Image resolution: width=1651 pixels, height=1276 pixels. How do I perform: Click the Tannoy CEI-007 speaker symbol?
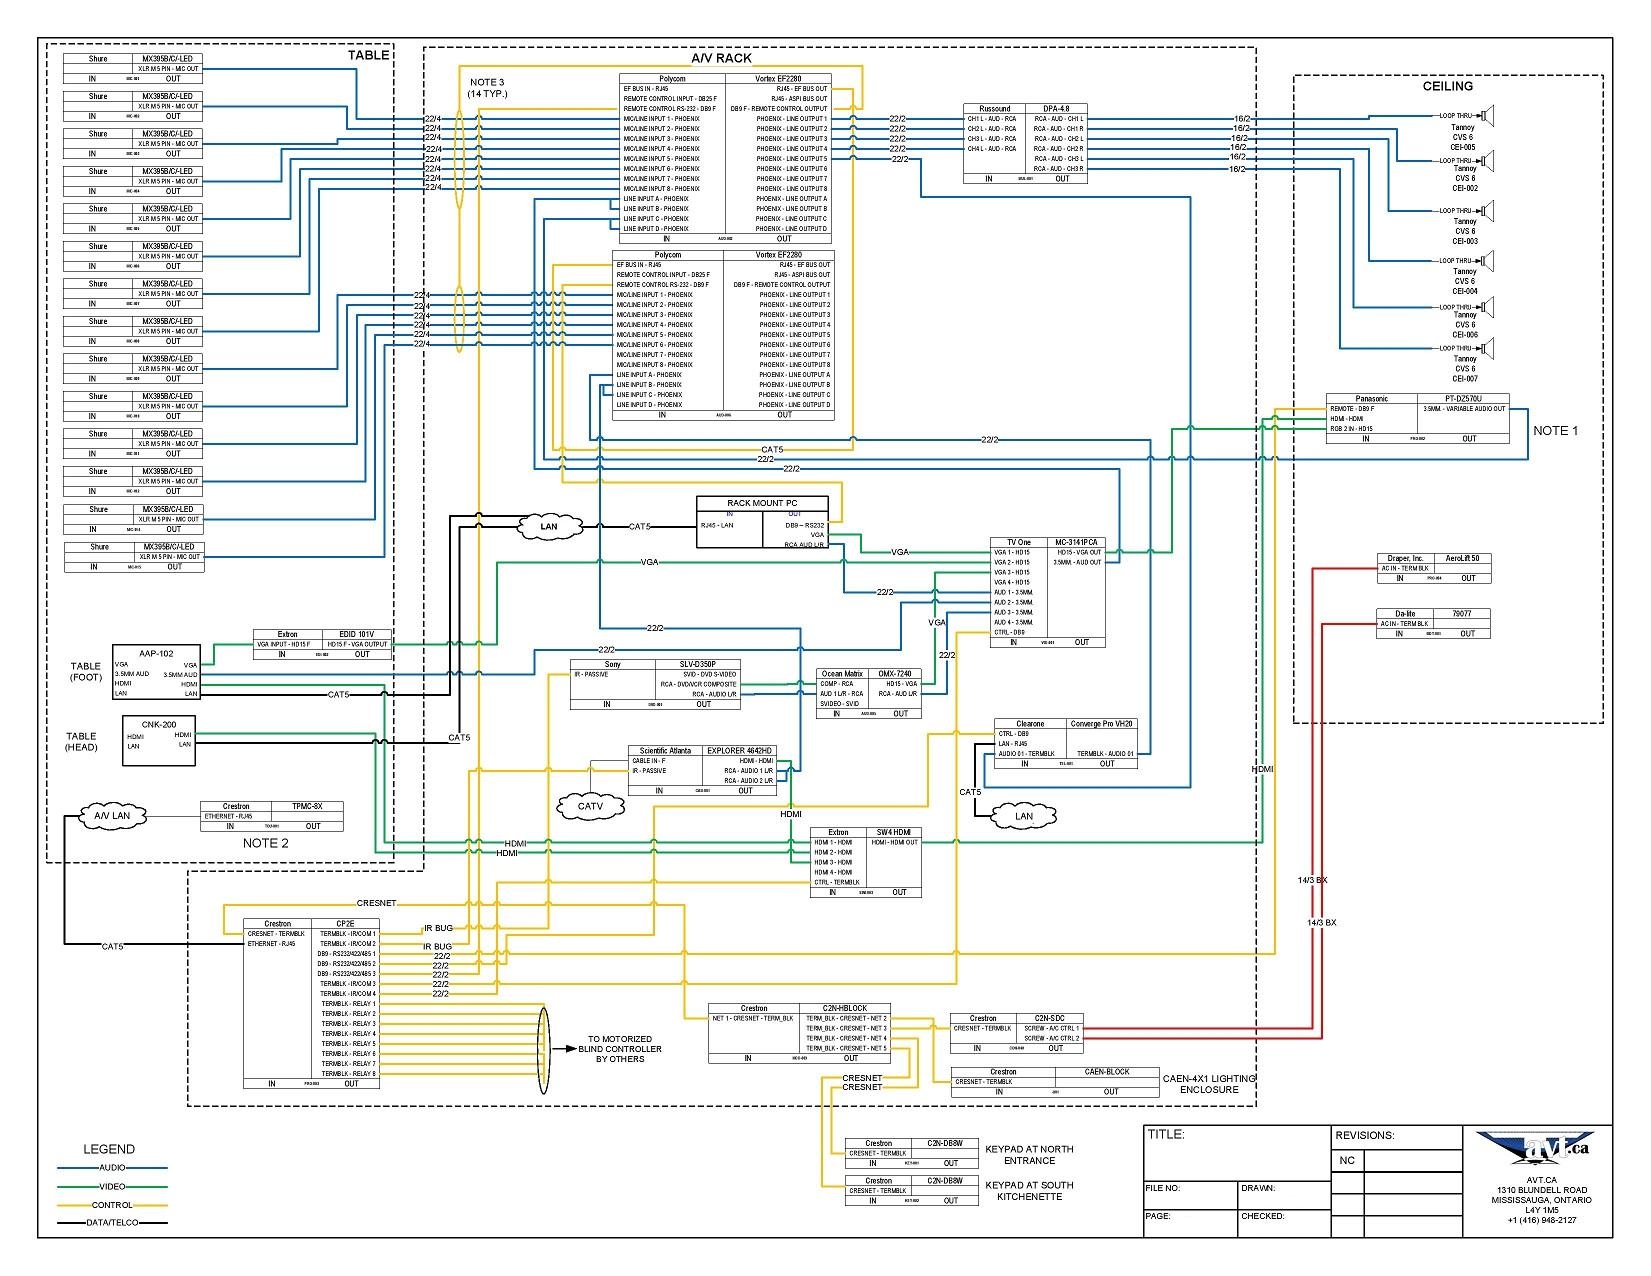click(1487, 349)
